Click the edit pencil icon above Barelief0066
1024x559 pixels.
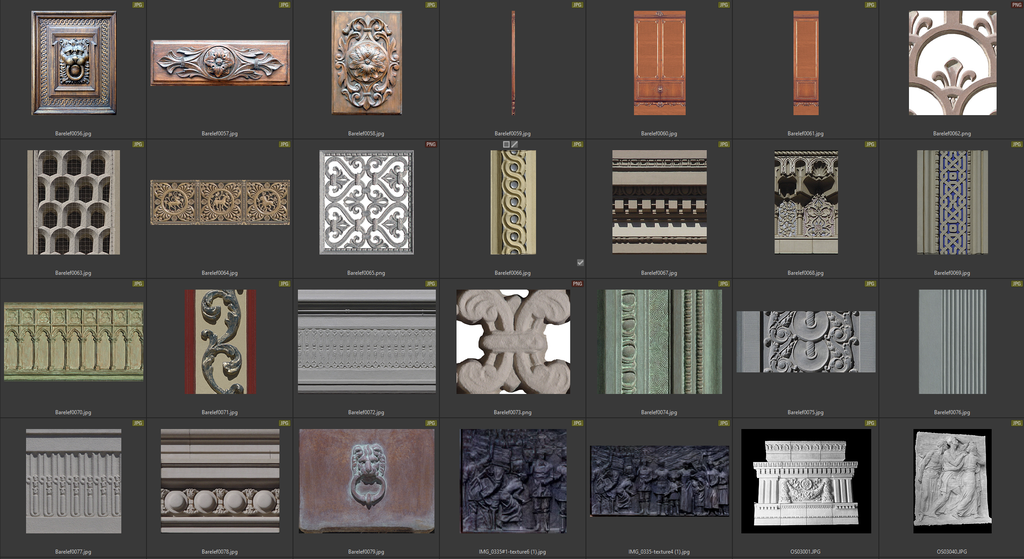(516, 145)
